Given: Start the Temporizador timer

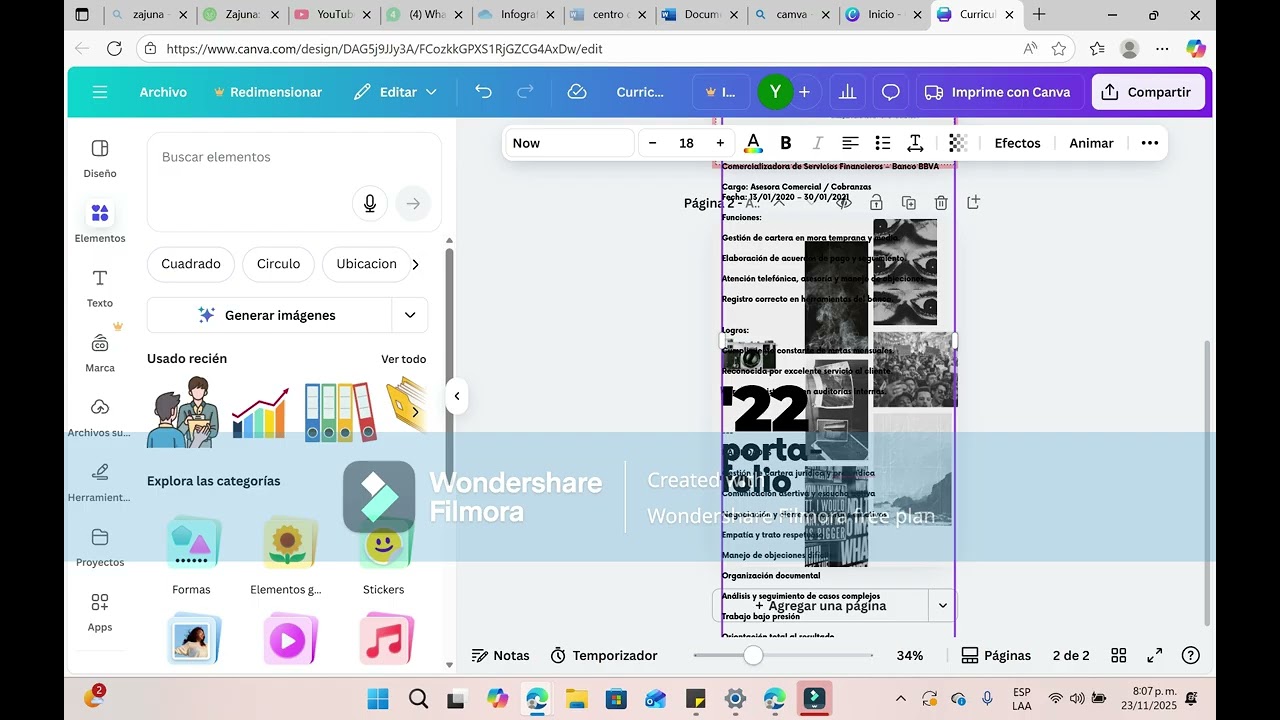Looking at the screenshot, I should (604, 656).
